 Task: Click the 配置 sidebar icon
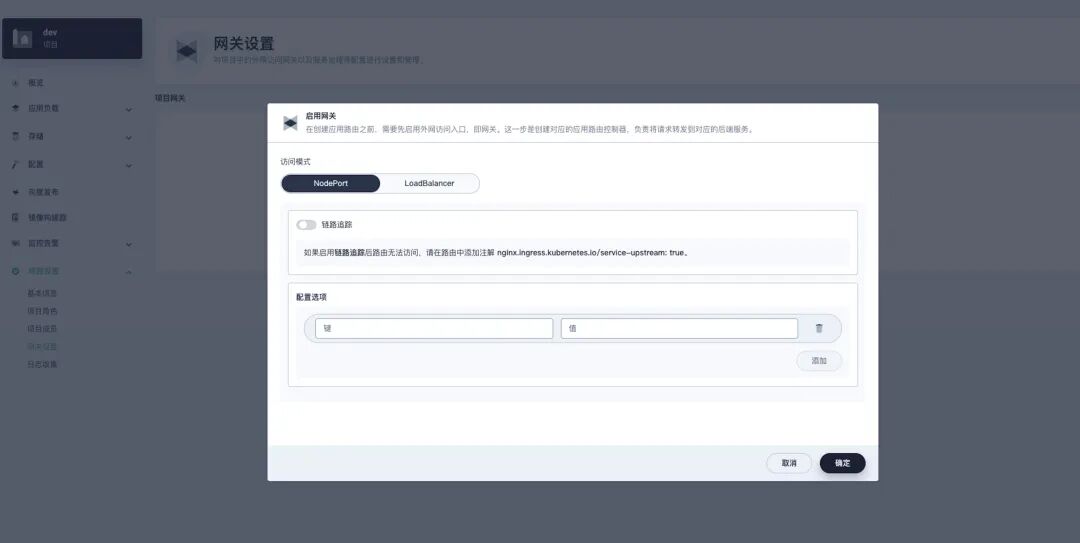pos(15,165)
